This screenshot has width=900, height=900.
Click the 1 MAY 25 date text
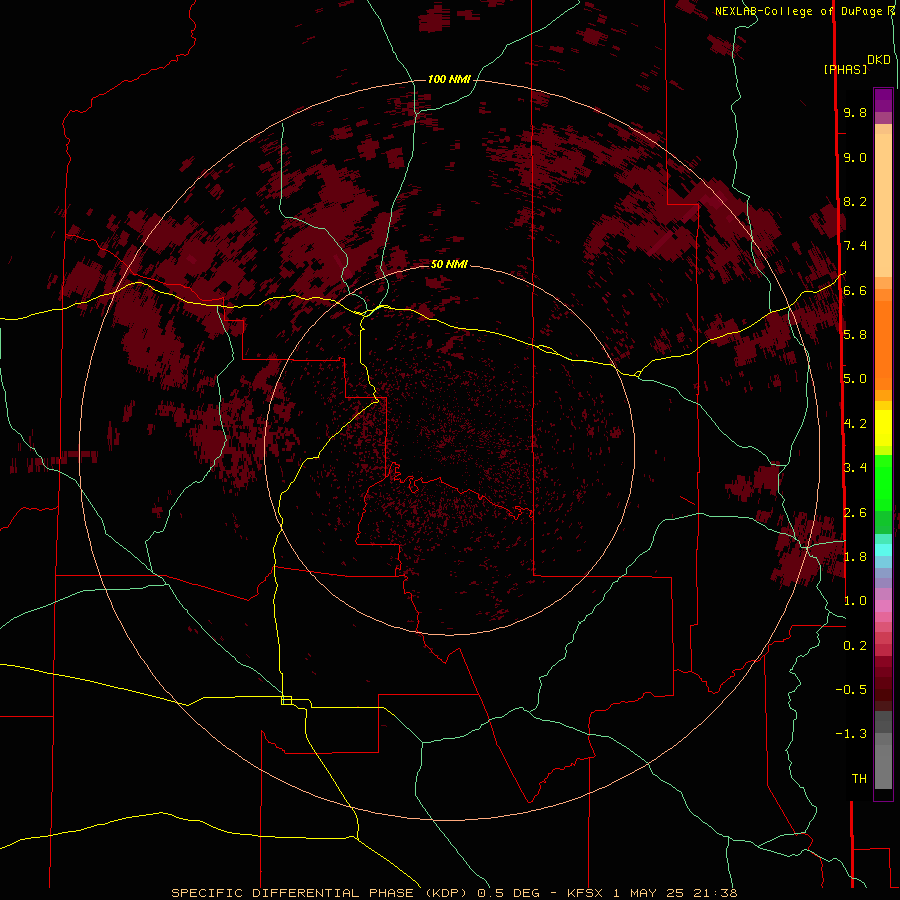[650, 893]
